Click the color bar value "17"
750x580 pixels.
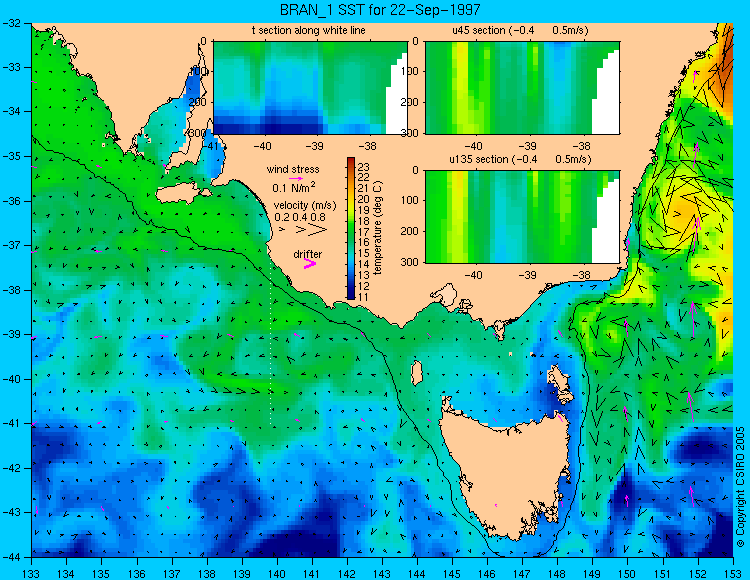(x=364, y=232)
